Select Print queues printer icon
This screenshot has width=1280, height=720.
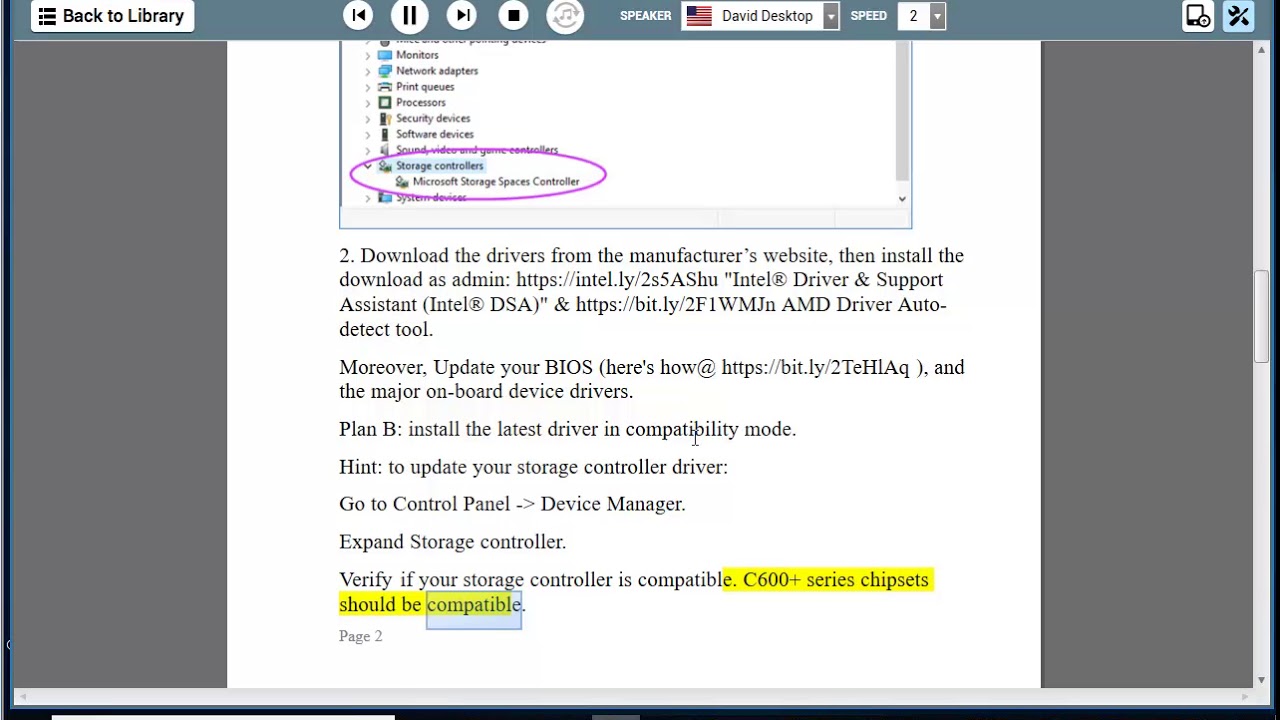point(385,87)
